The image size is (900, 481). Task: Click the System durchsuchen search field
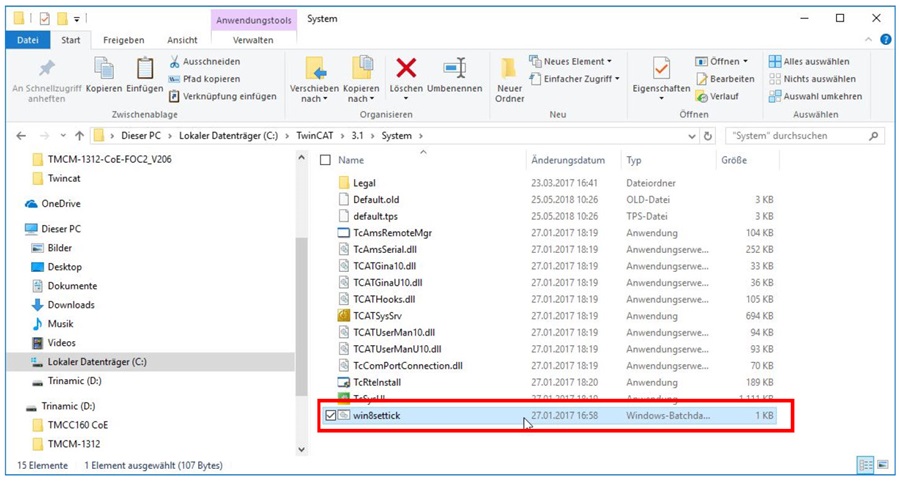pyautogui.click(x=798, y=136)
